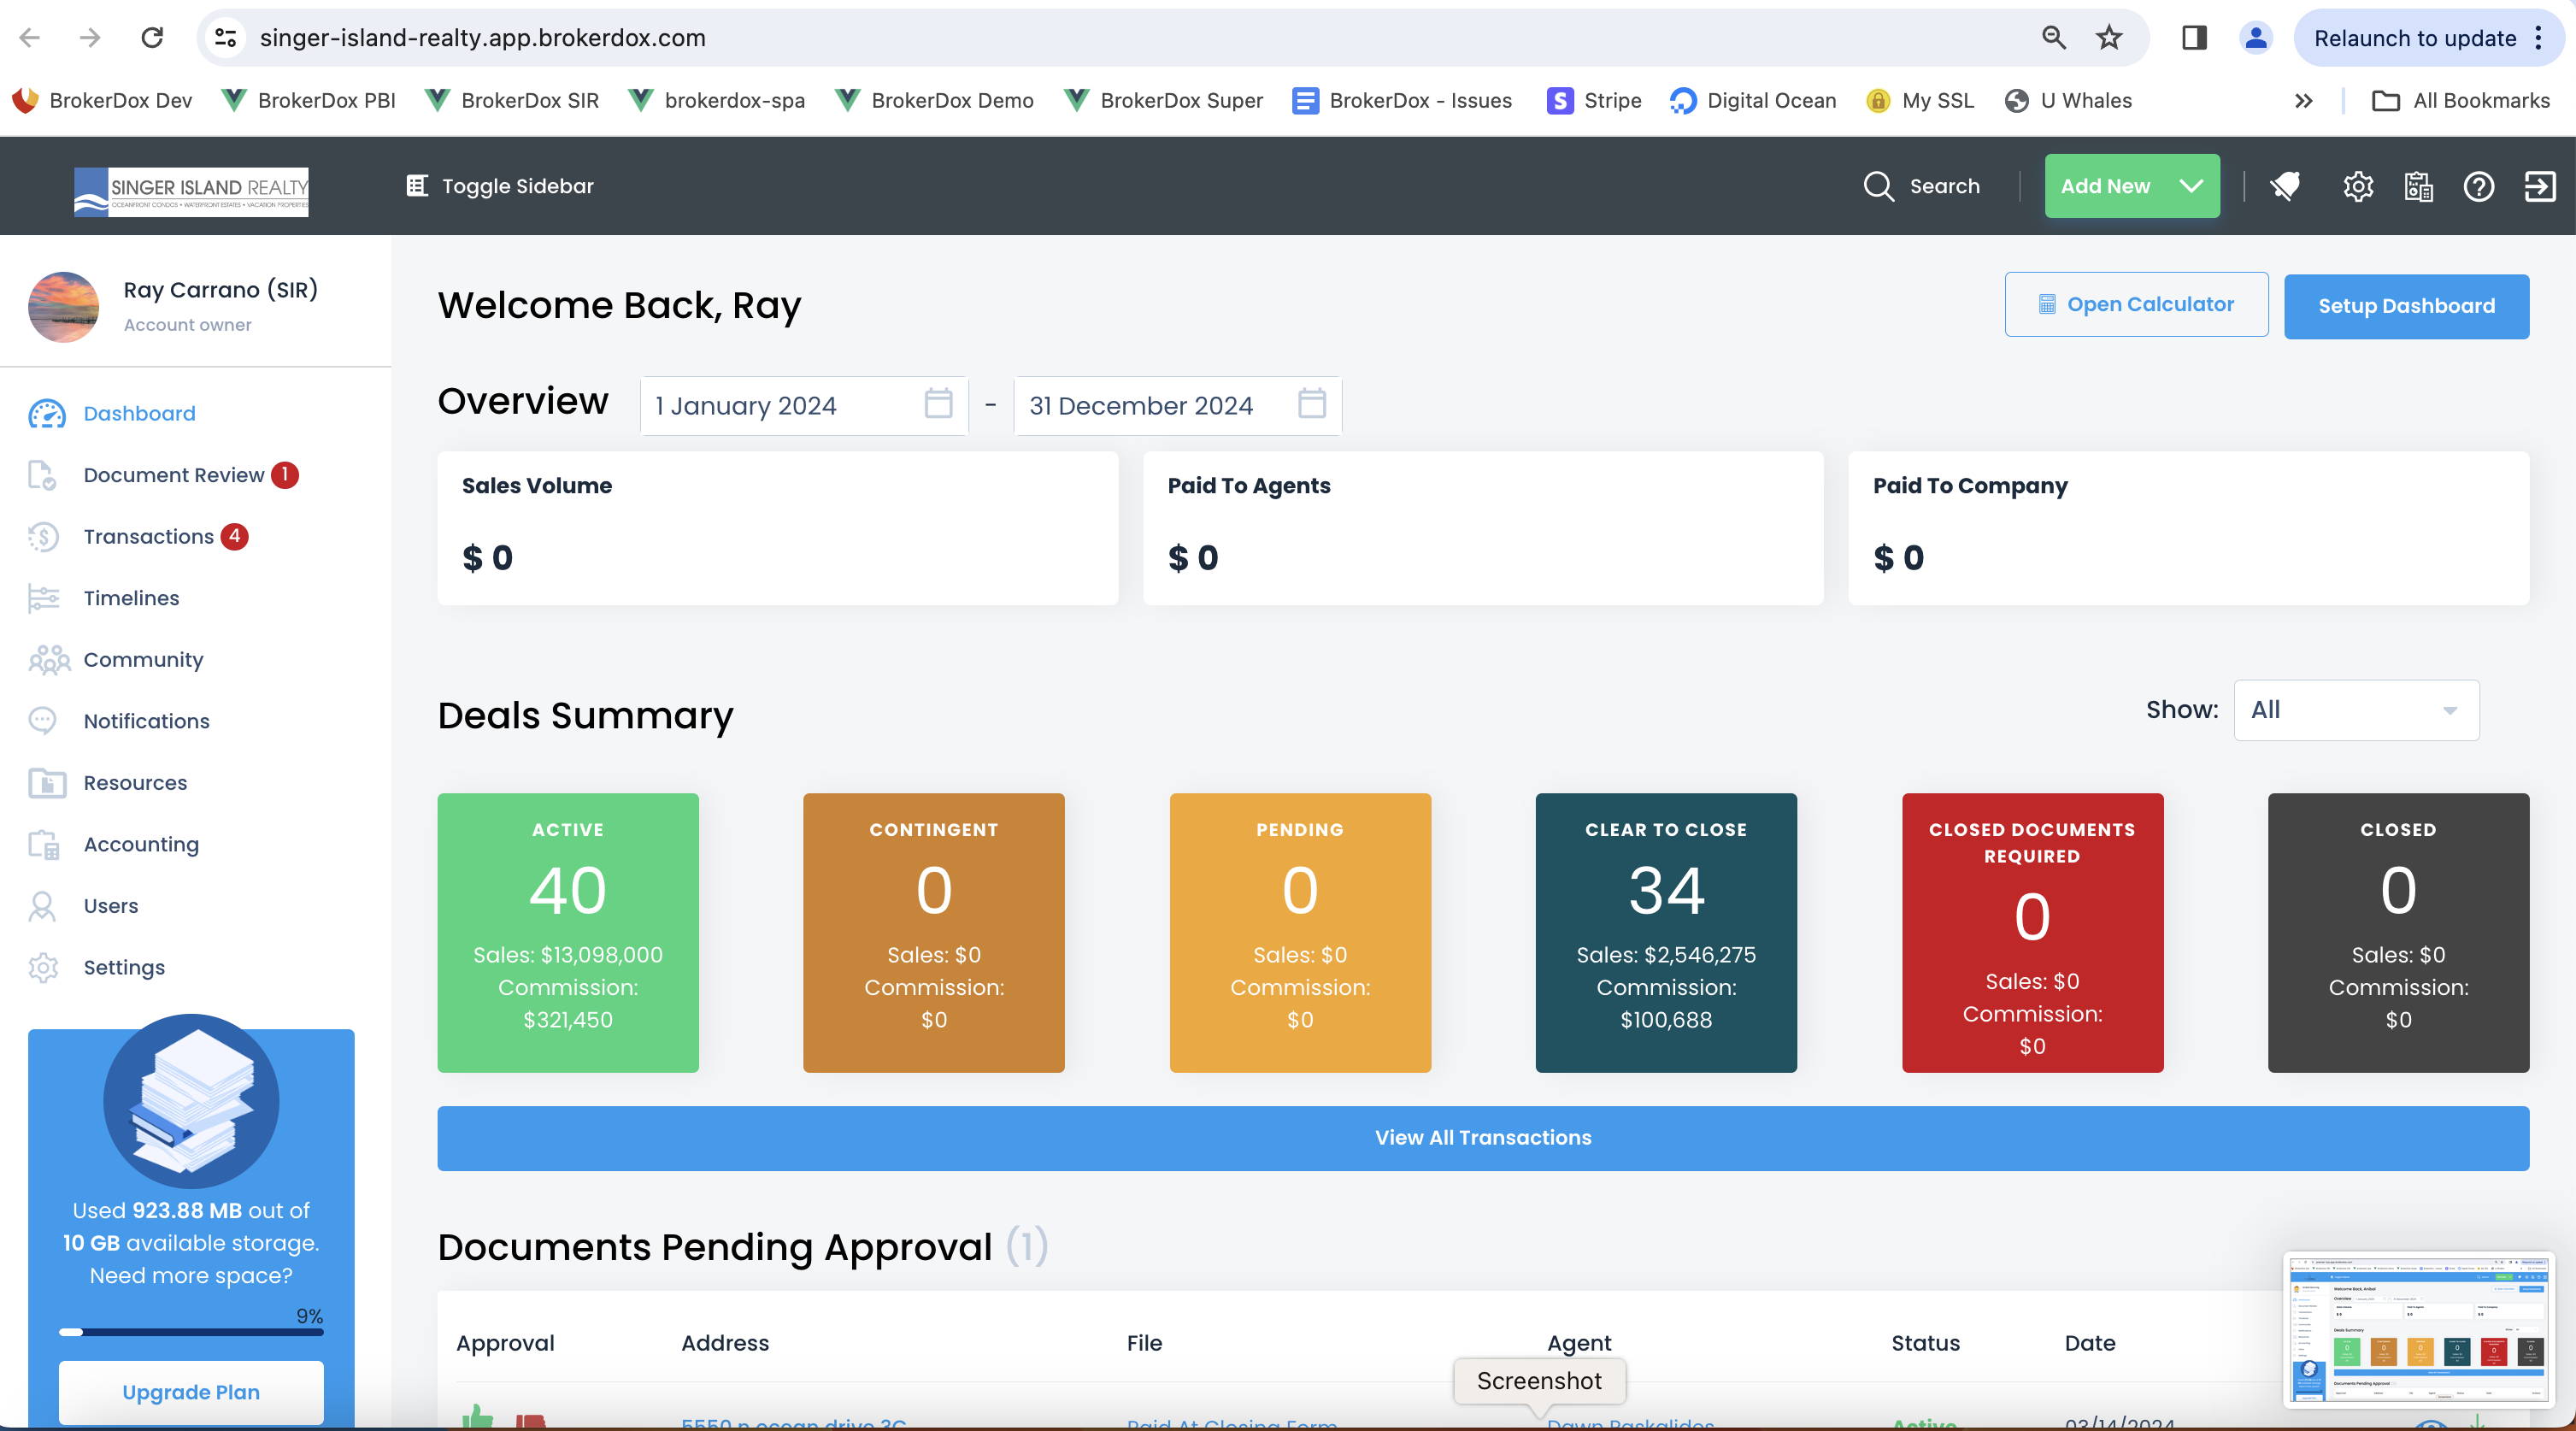Open Chrome three-dot menu

2538,38
